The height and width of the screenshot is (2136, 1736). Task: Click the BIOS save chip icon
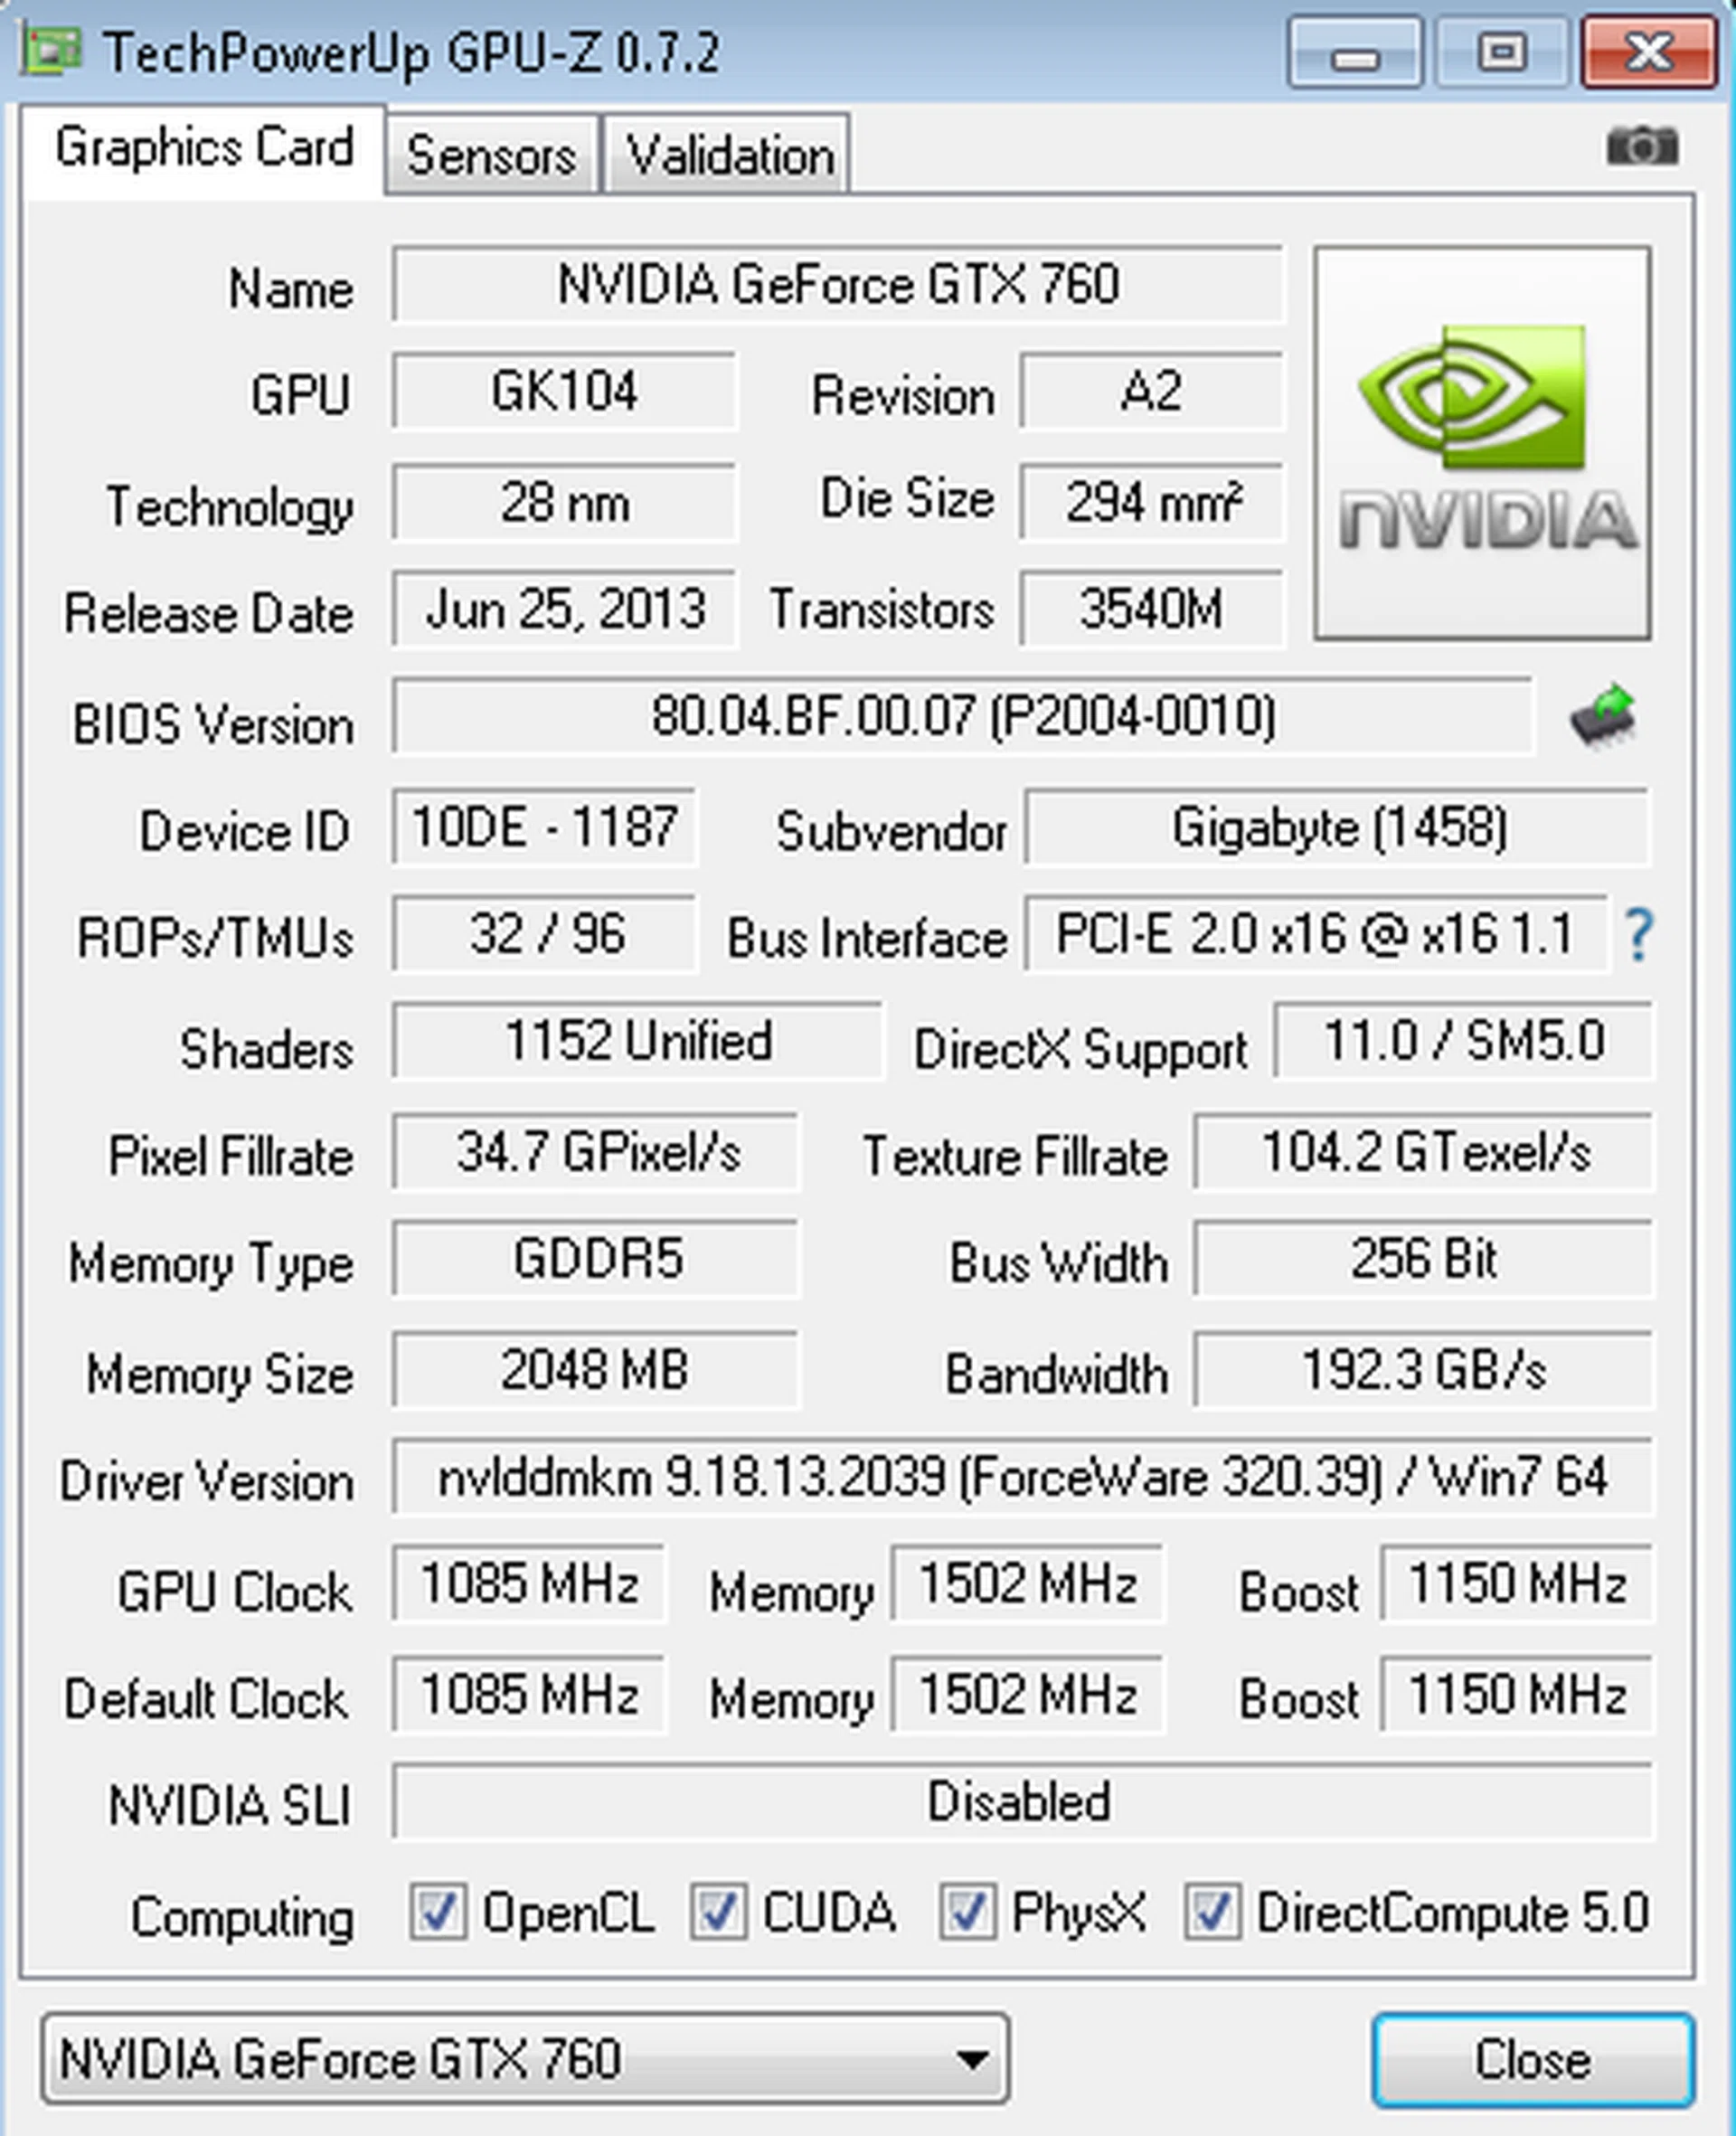coord(1603,714)
